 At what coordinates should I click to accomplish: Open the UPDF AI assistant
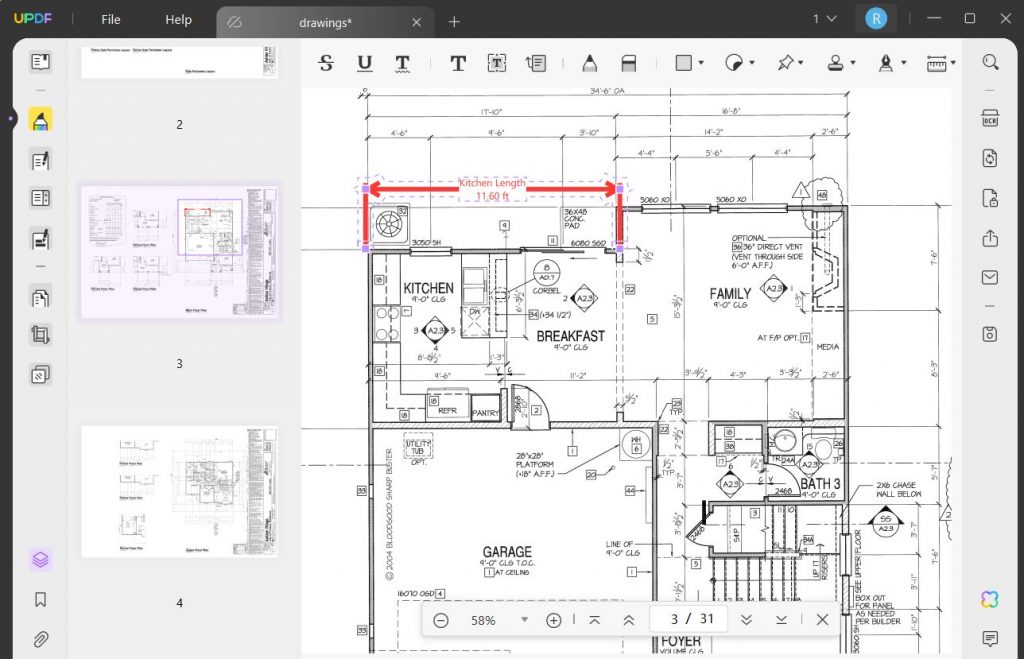pyautogui.click(x=988, y=598)
